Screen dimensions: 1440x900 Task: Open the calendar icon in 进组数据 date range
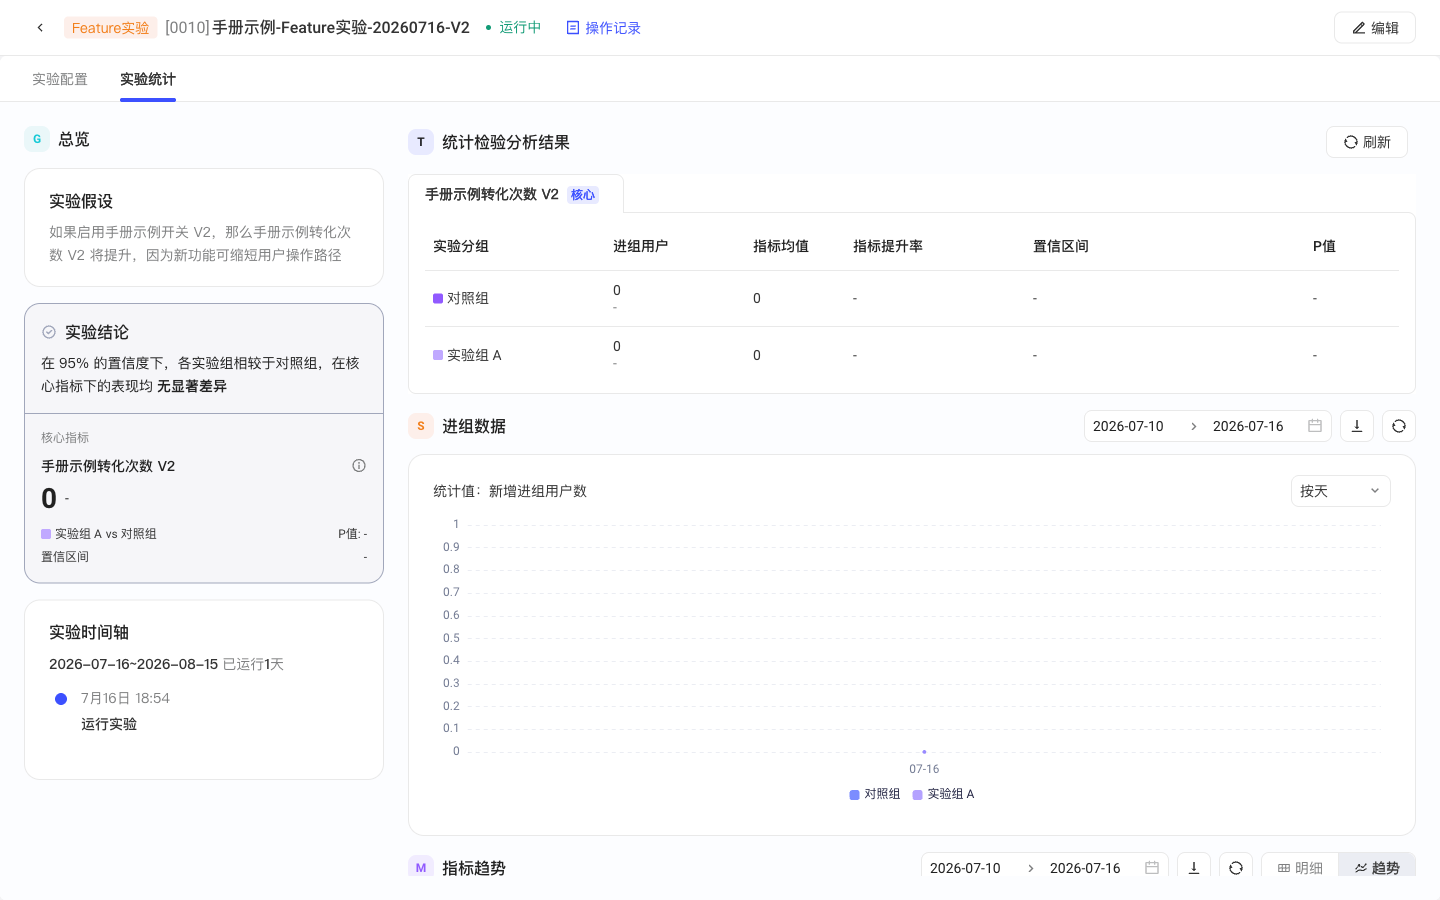(1315, 426)
